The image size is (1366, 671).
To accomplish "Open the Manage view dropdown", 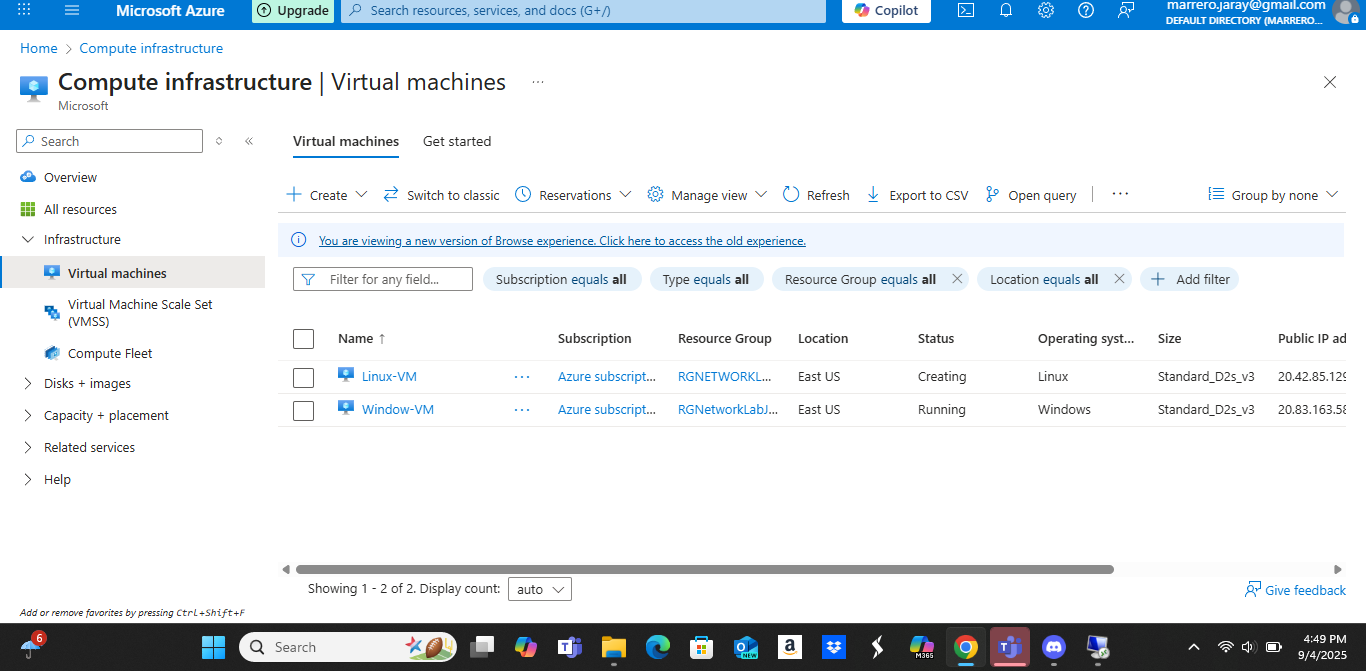I will click(x=707, y=195).
